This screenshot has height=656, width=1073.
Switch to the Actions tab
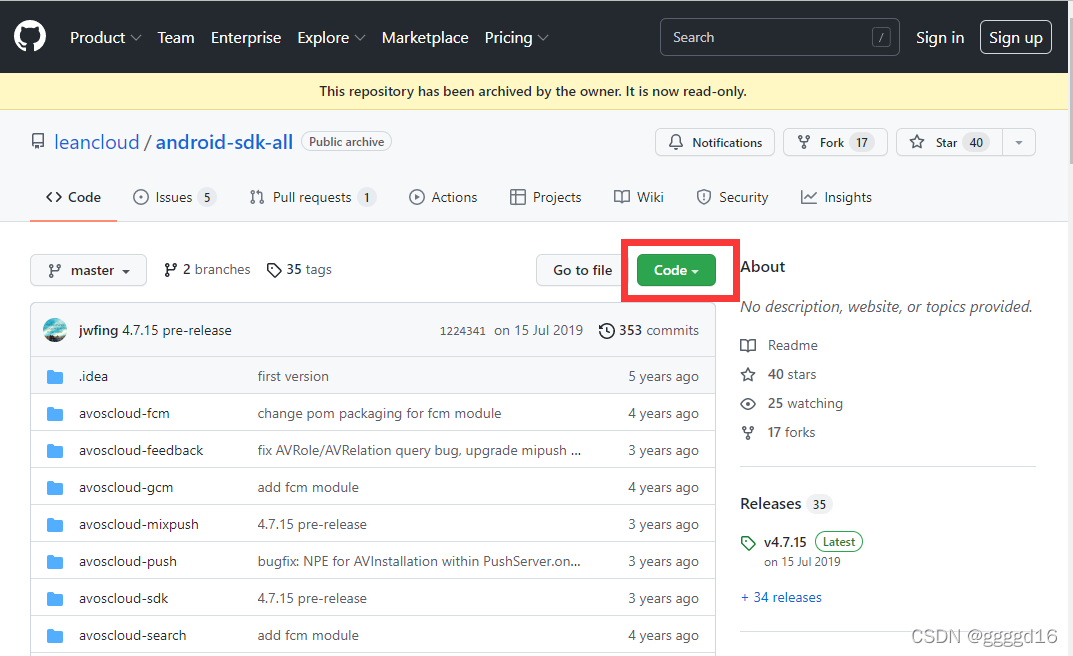(x=443, y=197)
